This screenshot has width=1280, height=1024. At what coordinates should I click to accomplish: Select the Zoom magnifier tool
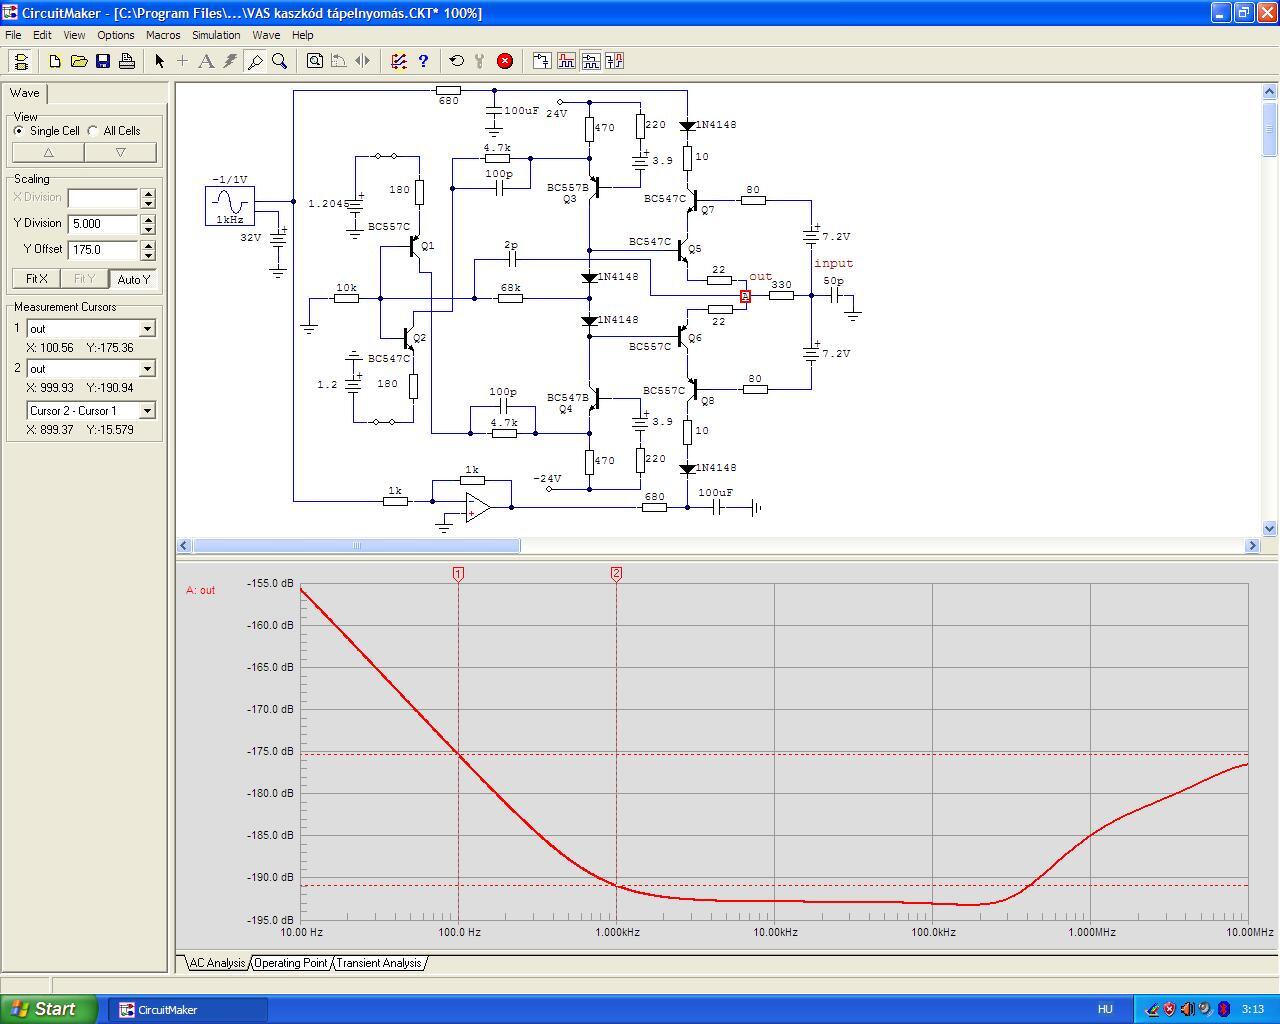pos(280,61)
